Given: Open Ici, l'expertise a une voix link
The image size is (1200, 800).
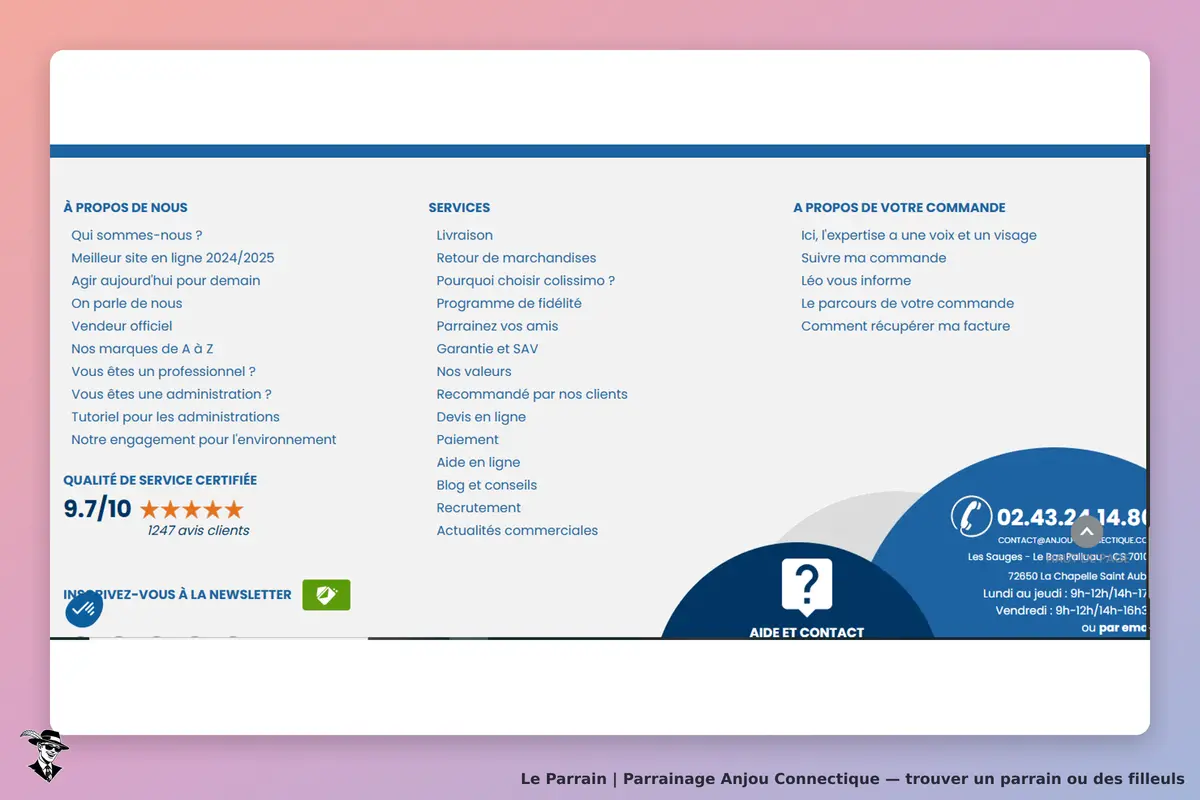Looking at the screenshot, I should click(x=919, y=235).
